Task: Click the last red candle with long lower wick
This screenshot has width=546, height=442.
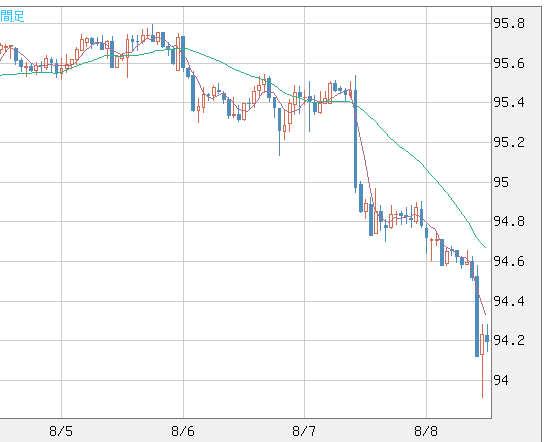Action: [x=482, y=360]
